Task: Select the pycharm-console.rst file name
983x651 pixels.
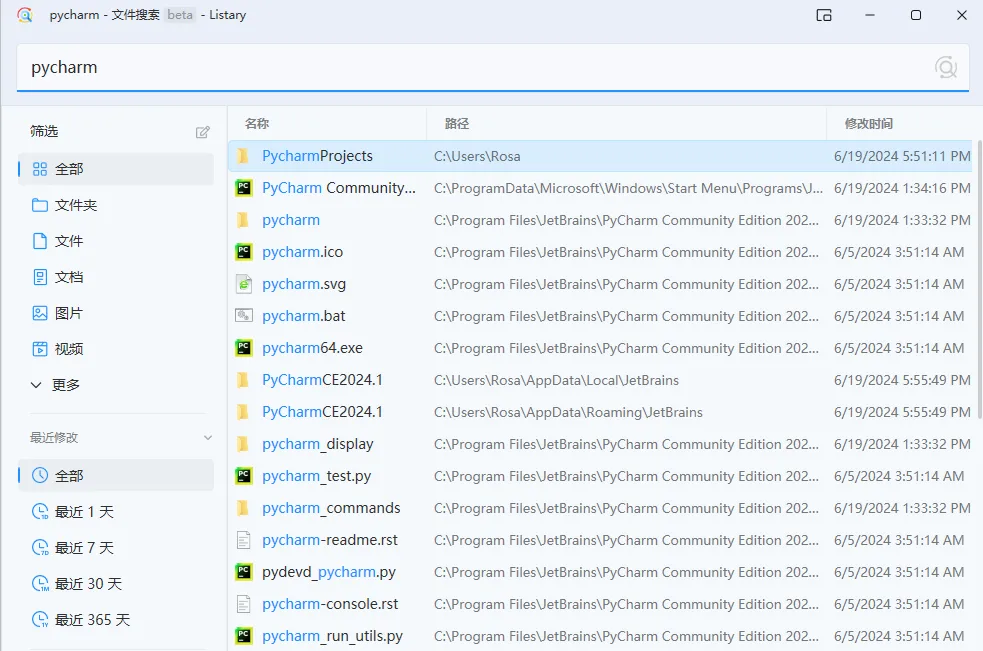Action: pyautogui.click(x=330, y=603)
